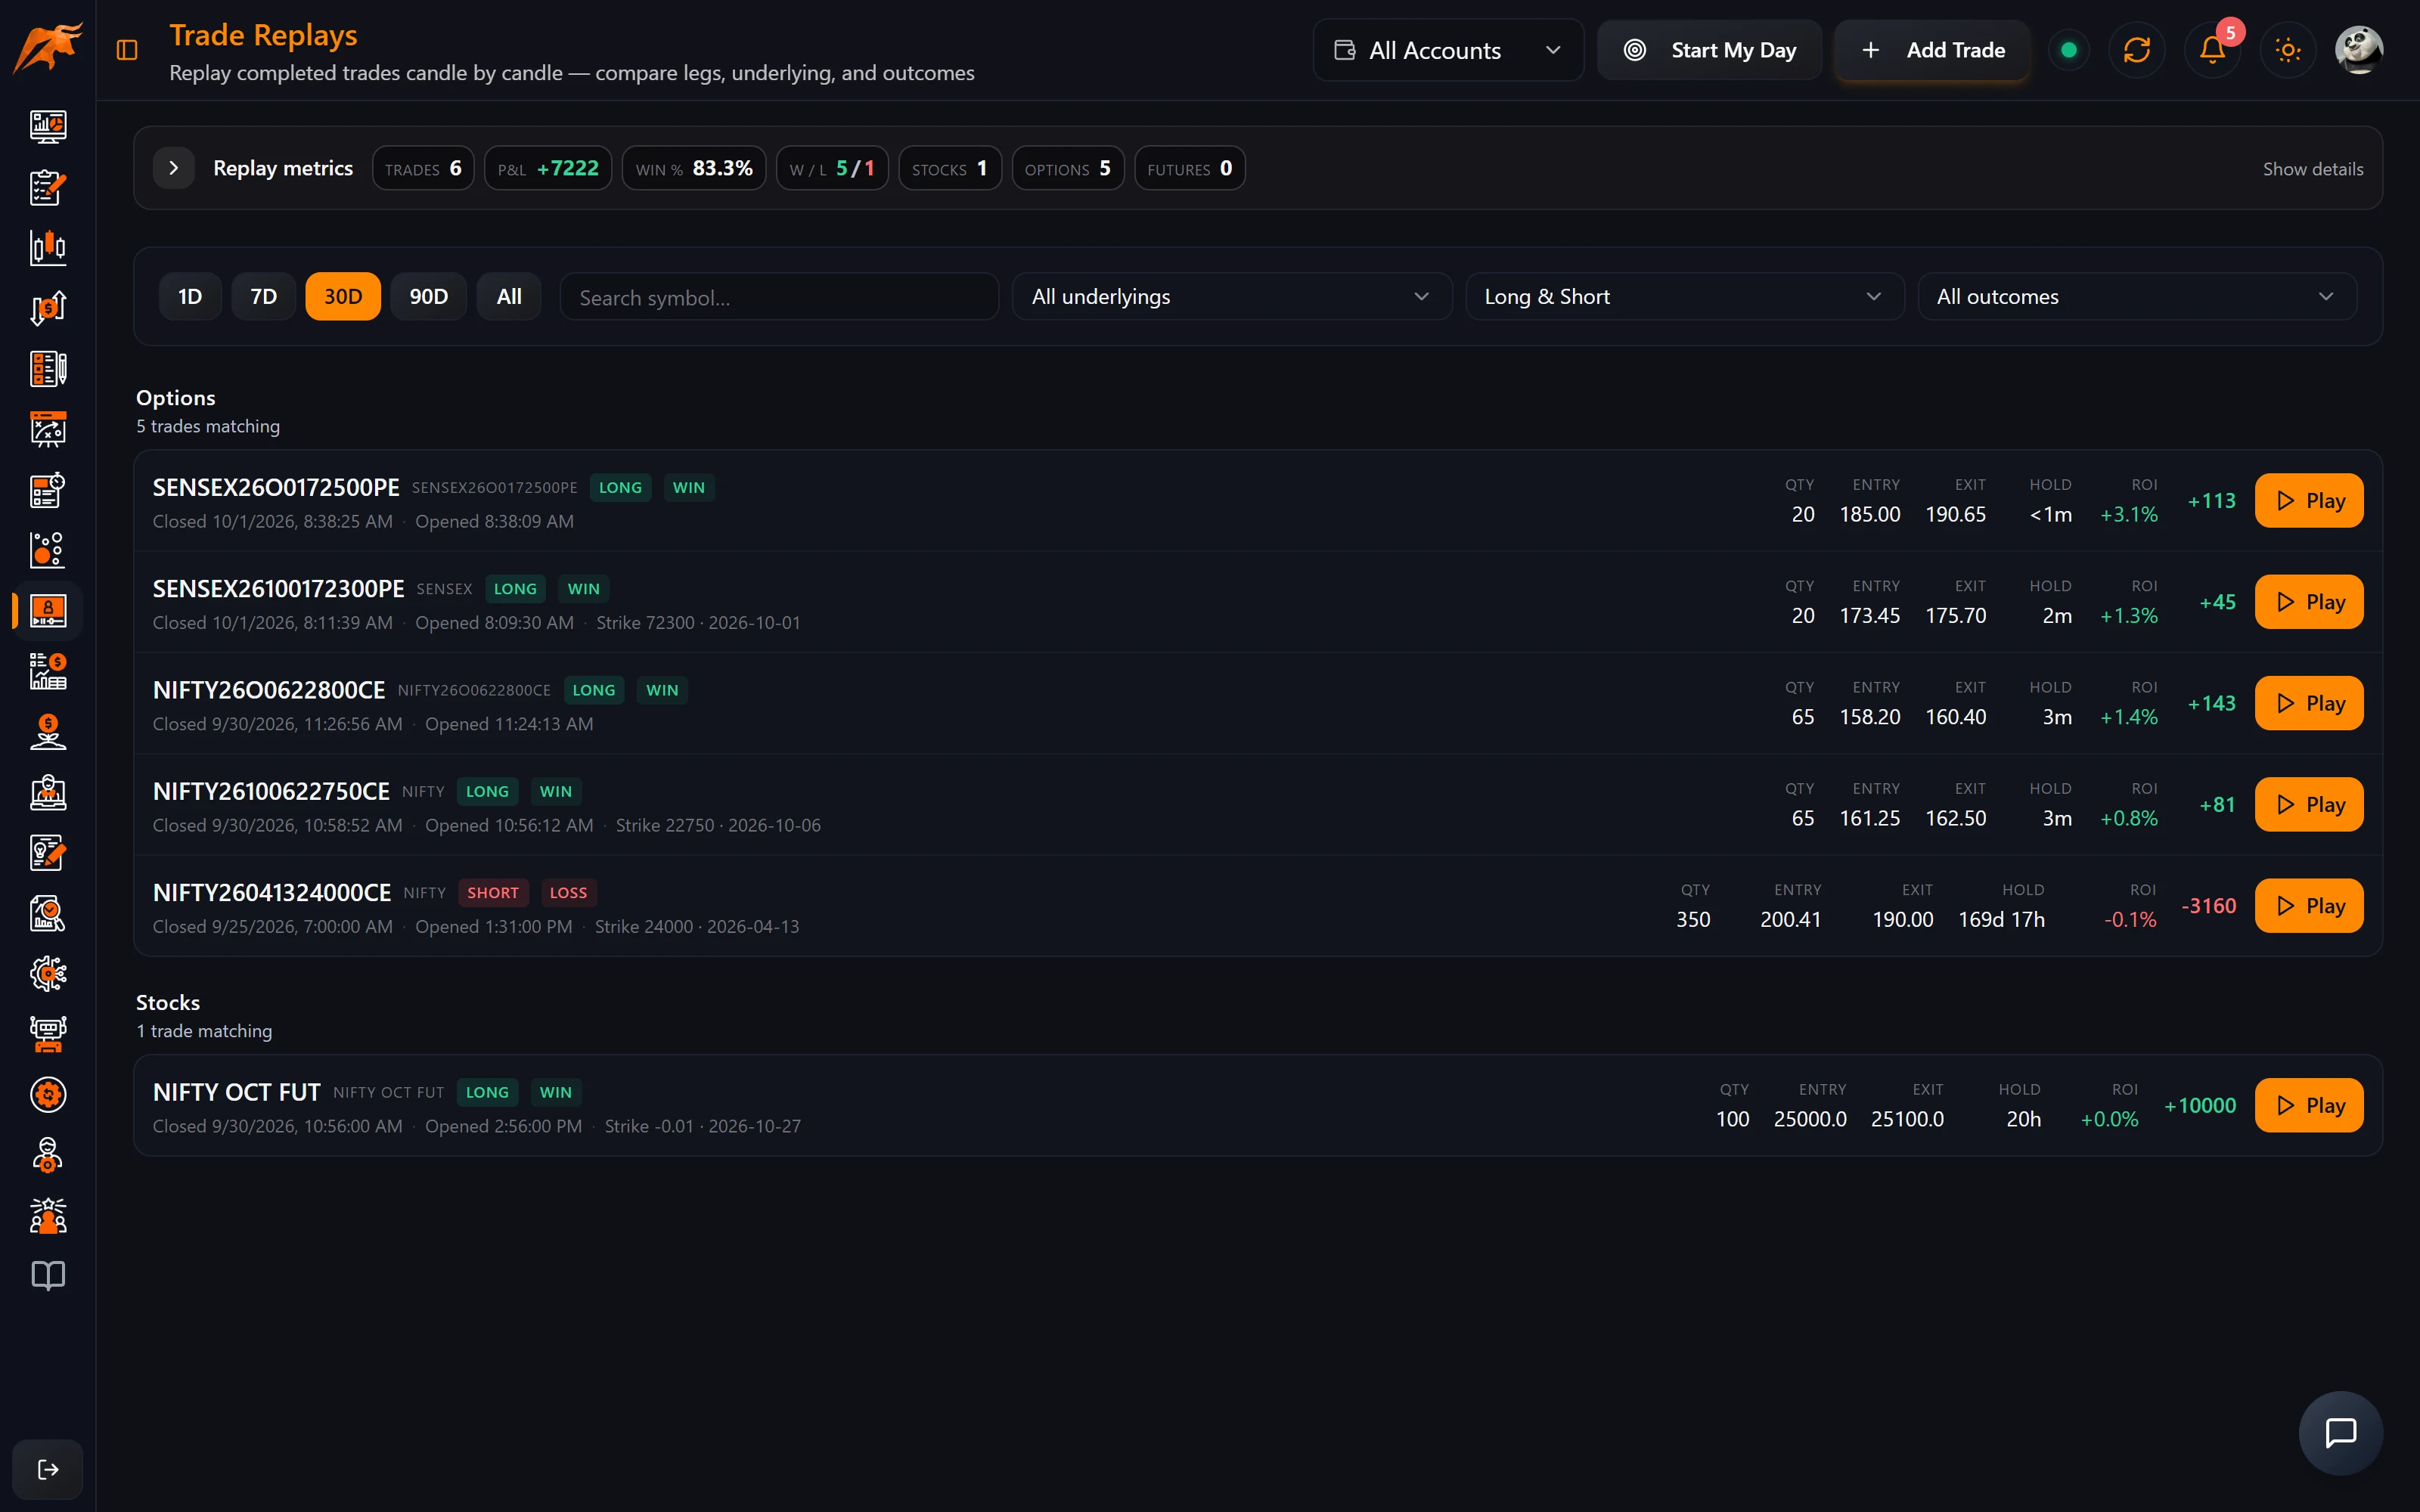Select the 30D time range tab
Screen dimensions: 2420x1512
[x=343, y=296]
